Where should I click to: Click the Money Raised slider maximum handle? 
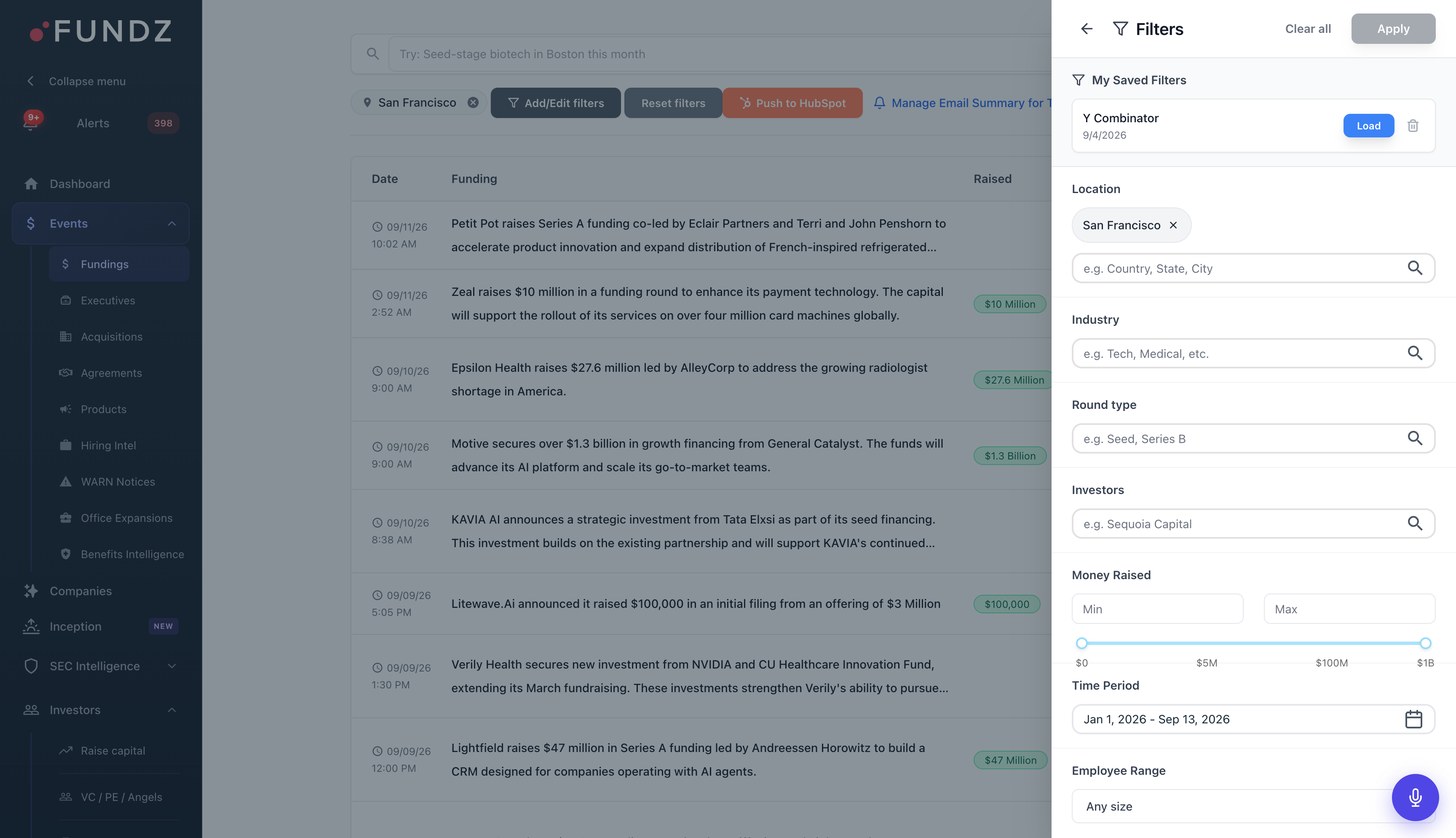(x=1425, y=643)
